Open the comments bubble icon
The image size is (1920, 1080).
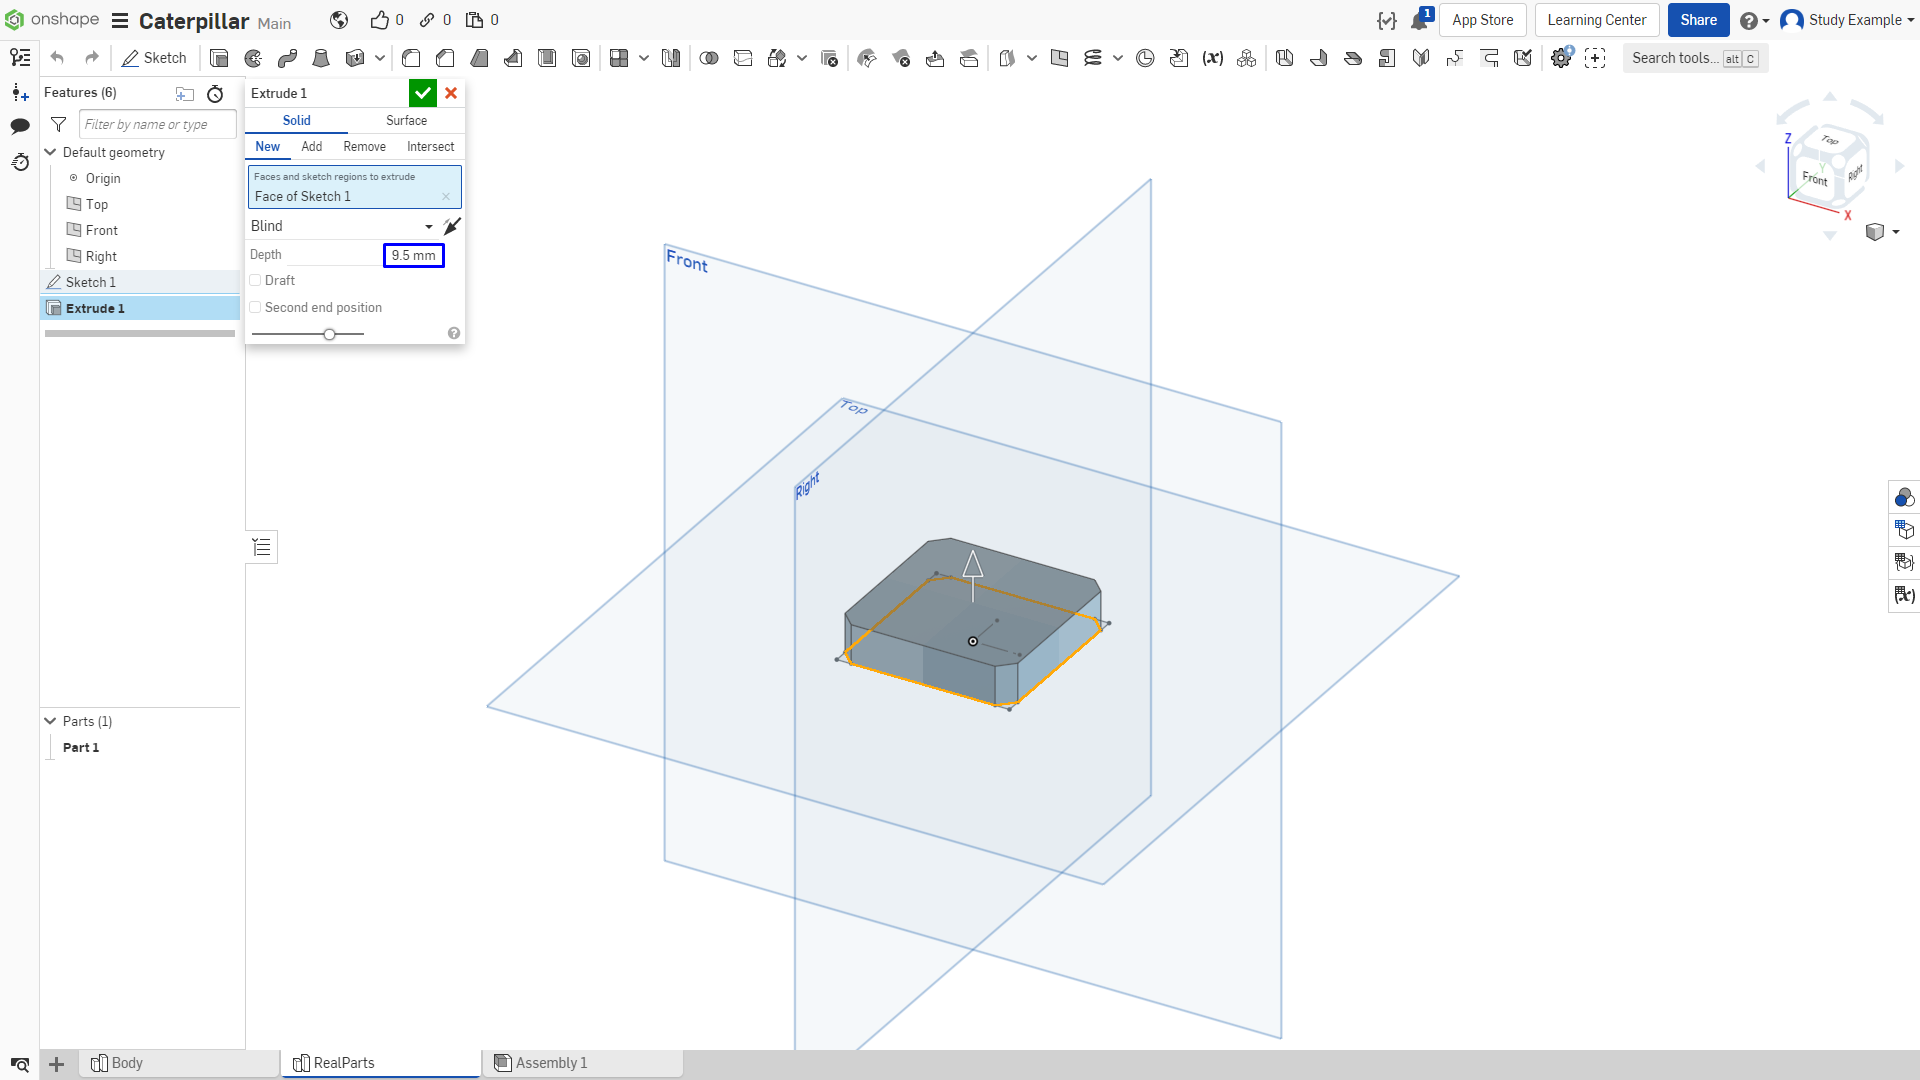[20, 126]
